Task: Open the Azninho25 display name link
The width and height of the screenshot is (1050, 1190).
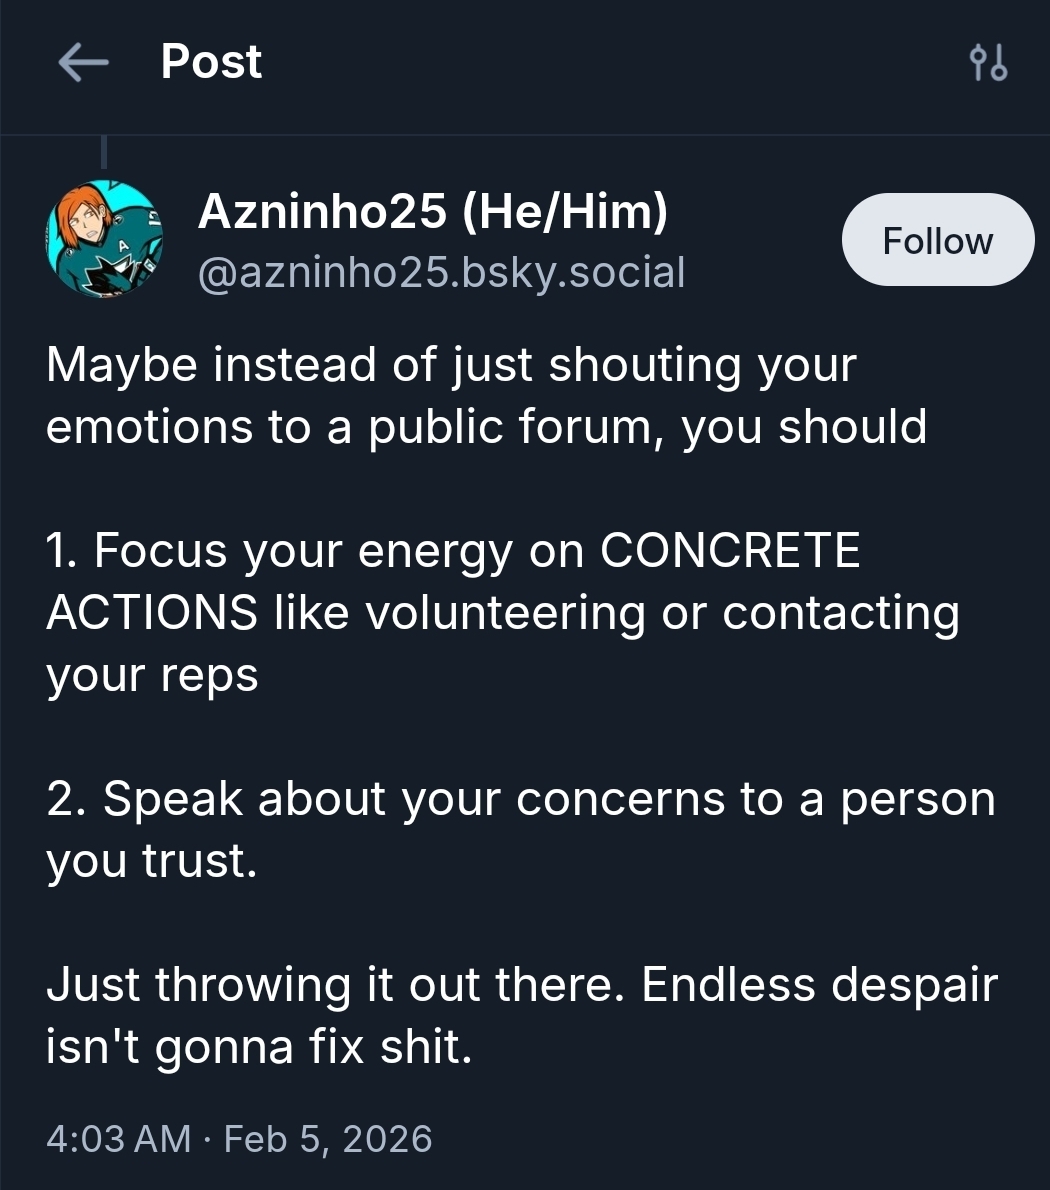Action: [x=322, y=212]
